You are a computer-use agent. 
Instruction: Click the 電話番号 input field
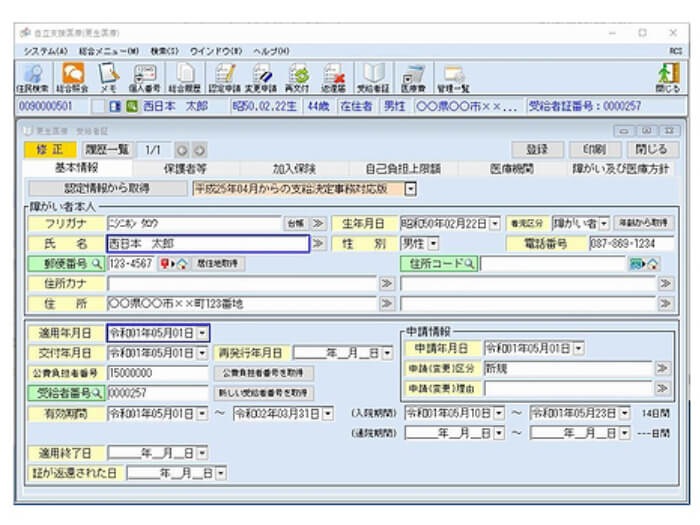[631, 243]
